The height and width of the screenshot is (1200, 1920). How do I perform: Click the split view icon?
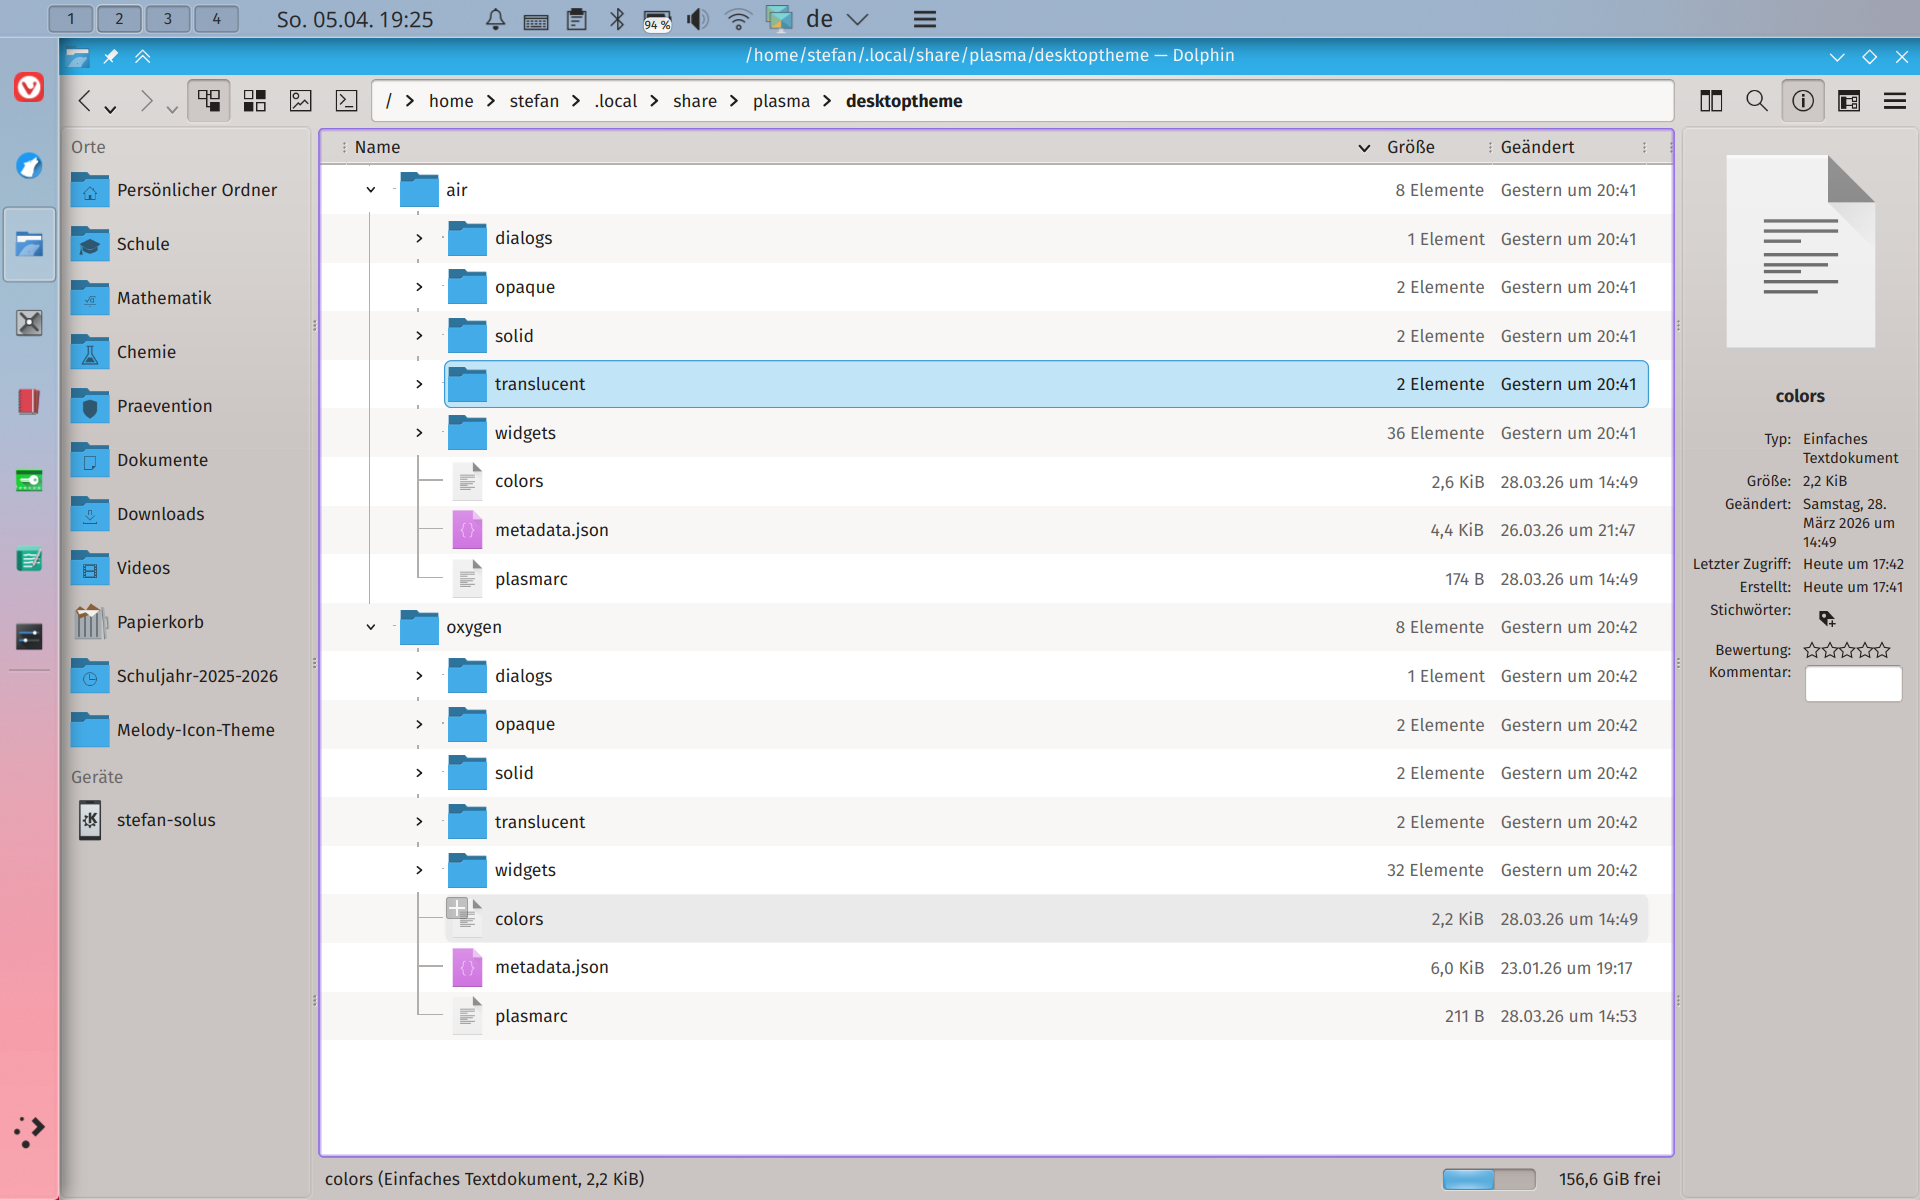(x=1710, y=101)
